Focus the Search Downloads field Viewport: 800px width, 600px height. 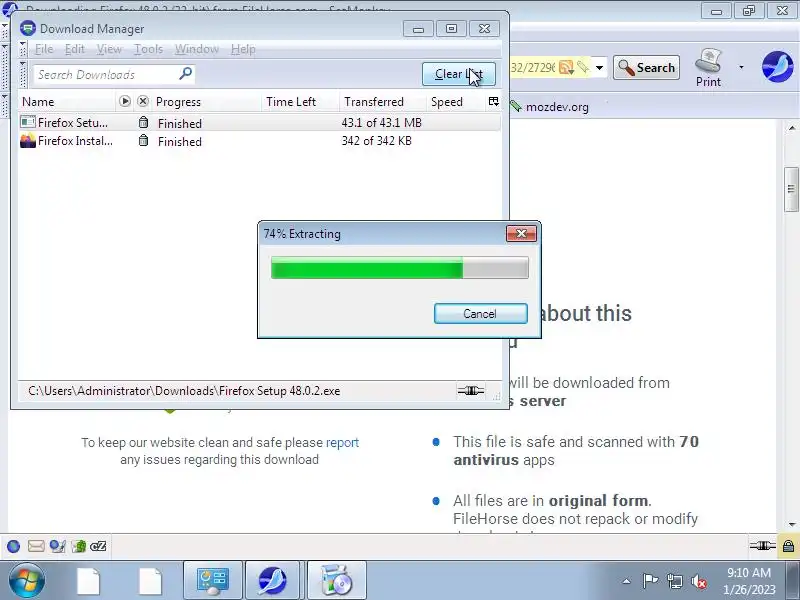114,74
